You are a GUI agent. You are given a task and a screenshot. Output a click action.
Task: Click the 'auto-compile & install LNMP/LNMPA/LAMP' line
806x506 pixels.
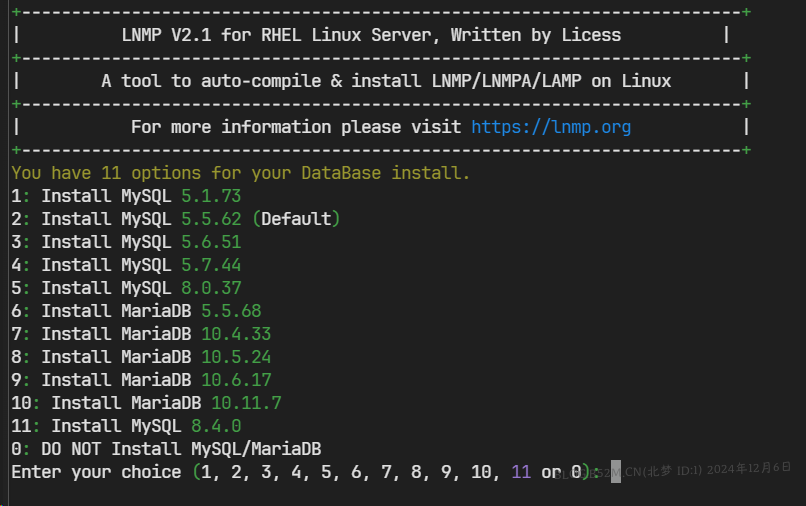(386, 81)
